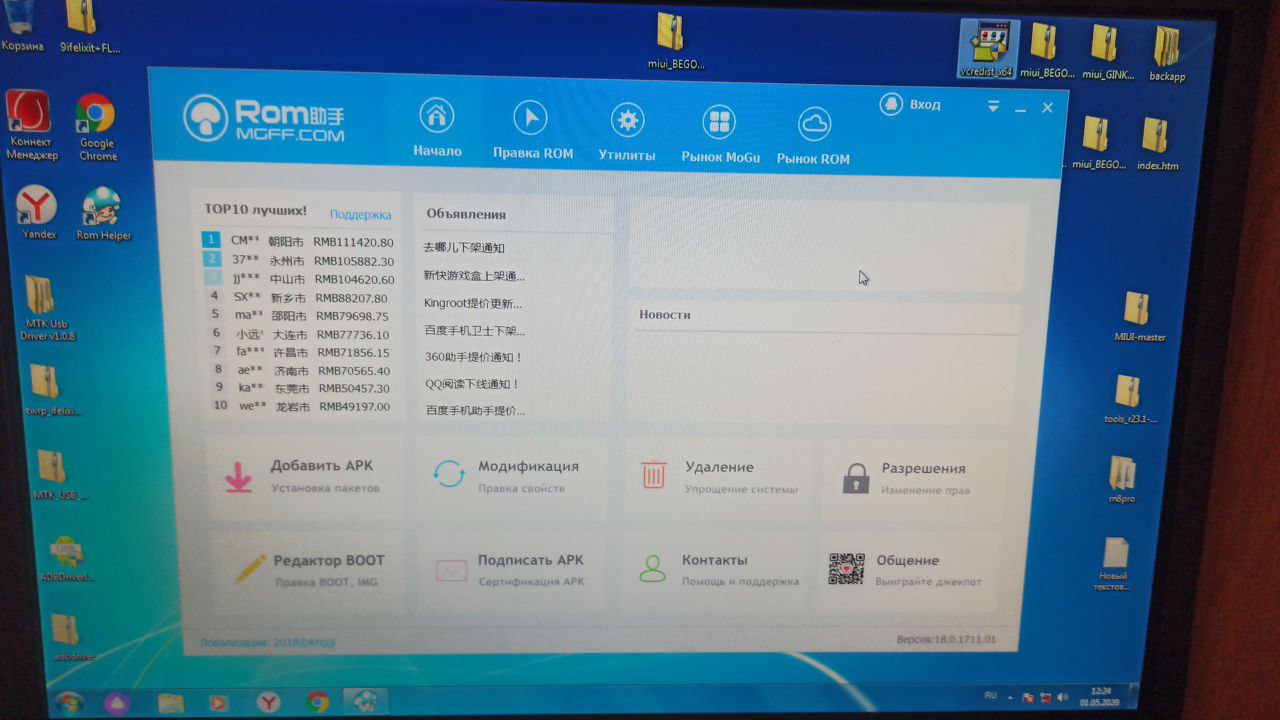This screenshot has height=720, width=1280.
Task: Open Rom Helper desktop shortcut
Action: pyautogui.click(x=102, y=214)
